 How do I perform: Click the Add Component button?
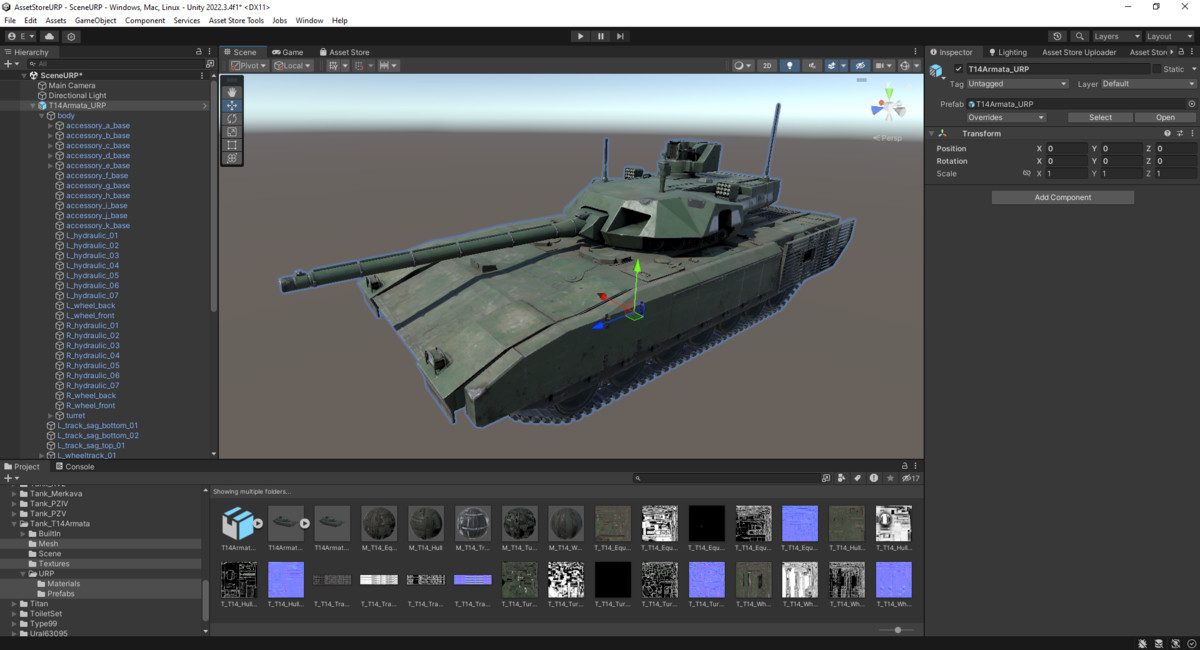point(1062,196)
